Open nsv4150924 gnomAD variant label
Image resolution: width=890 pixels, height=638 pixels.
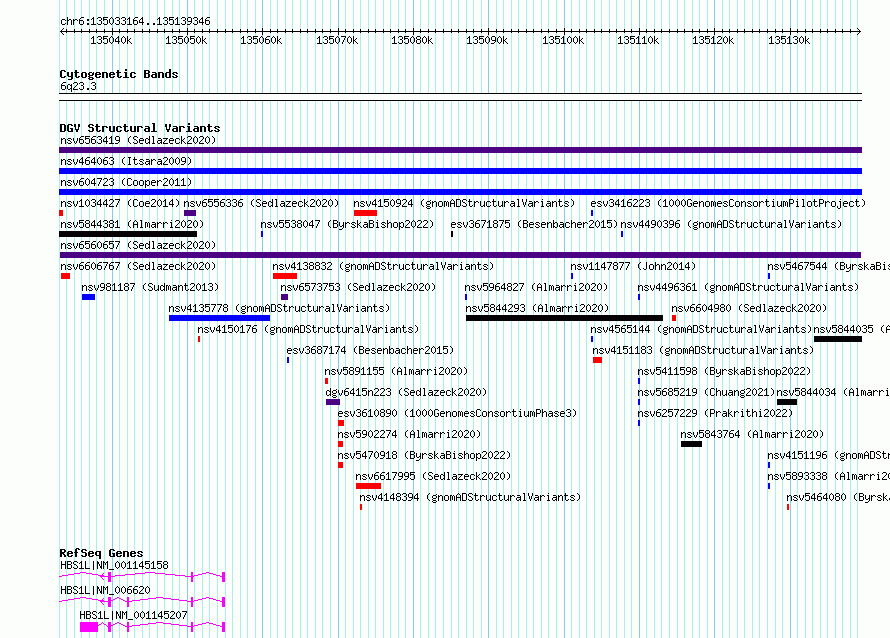pyautogui.click(x=464, y=203)
